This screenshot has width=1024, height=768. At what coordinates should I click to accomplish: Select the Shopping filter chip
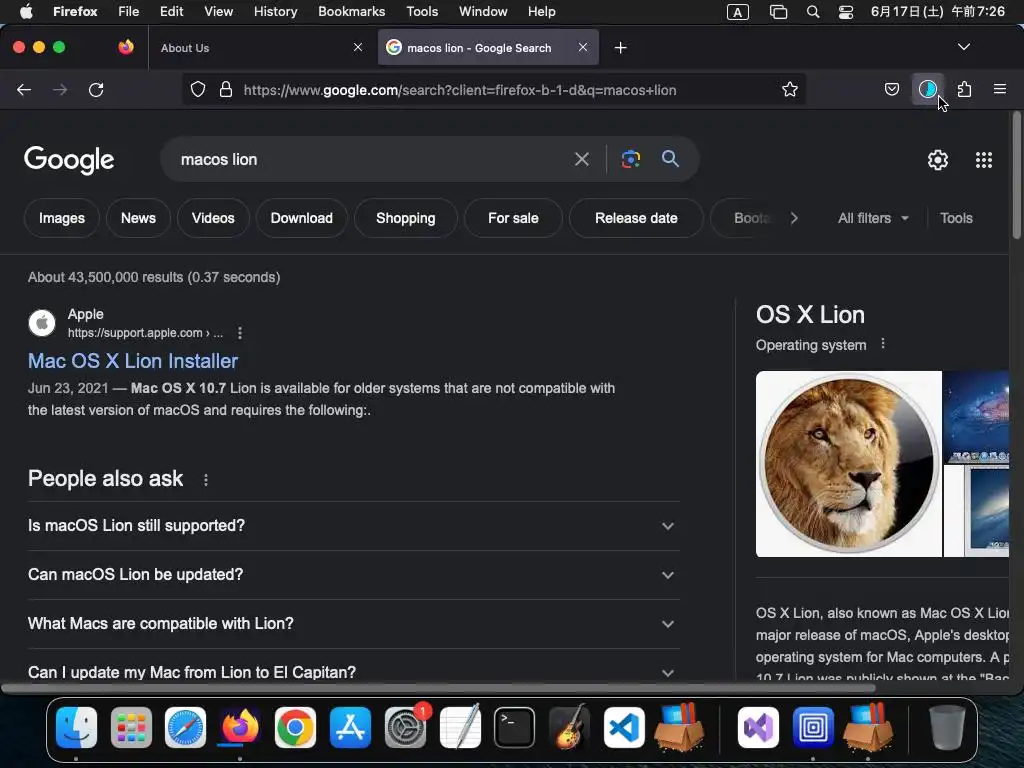tap(406, 218)
